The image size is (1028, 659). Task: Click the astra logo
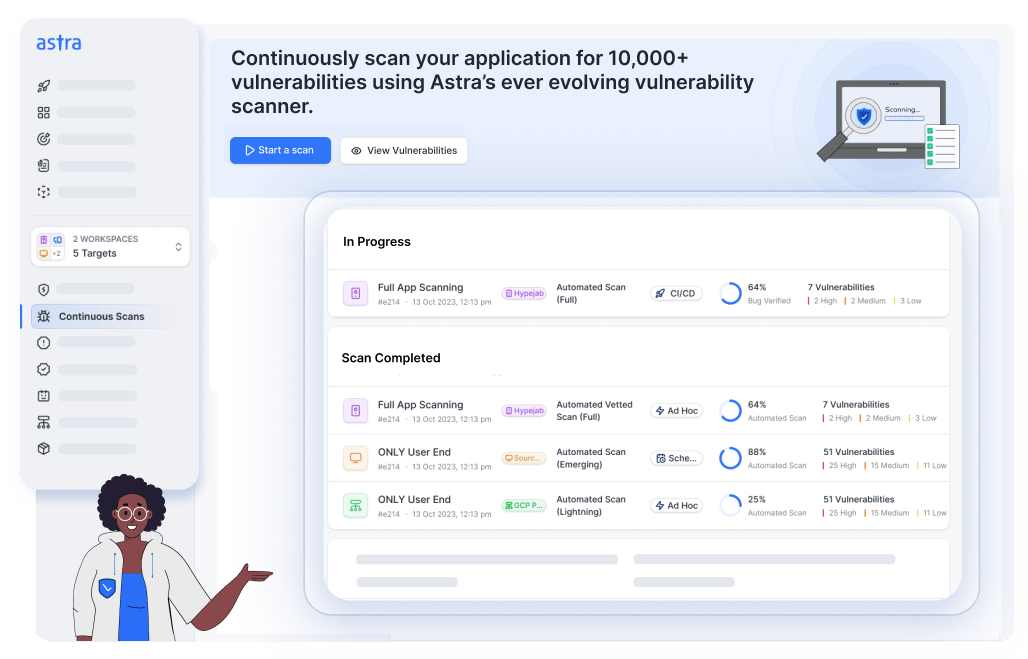59,43
